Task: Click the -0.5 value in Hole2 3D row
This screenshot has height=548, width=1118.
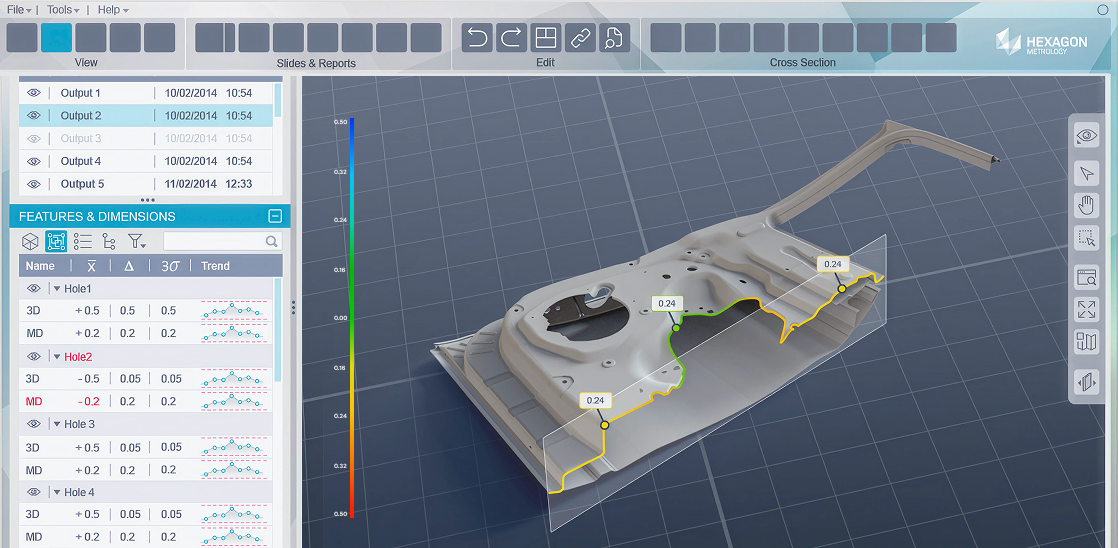Action: (89, 378)
